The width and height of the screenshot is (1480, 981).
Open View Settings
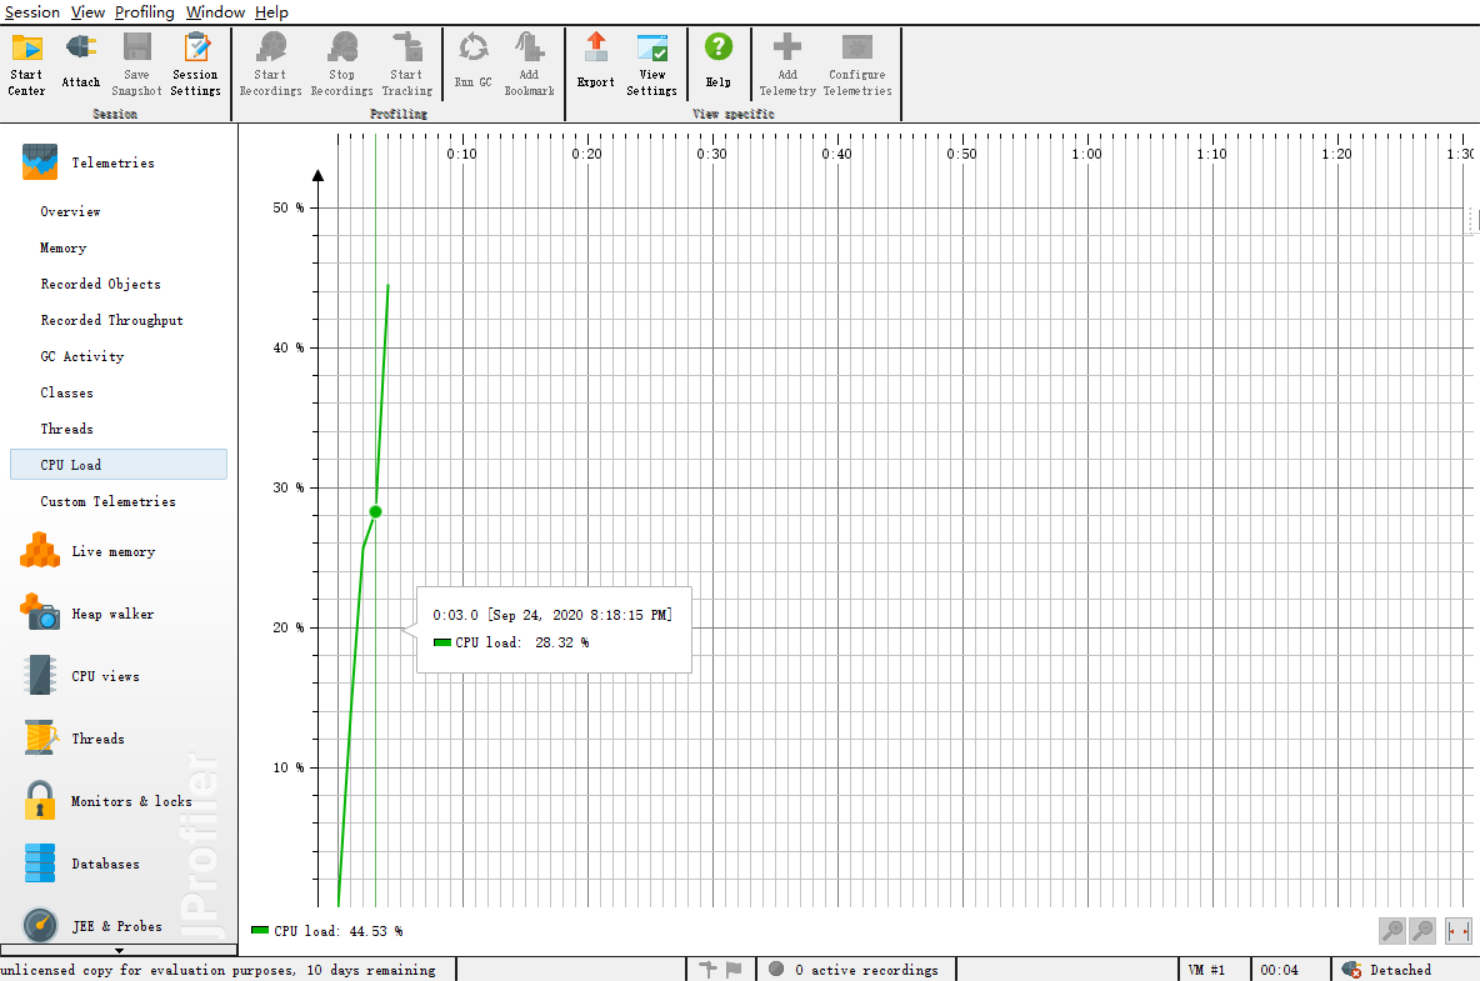pyautogui.click(x=652, y=64)
